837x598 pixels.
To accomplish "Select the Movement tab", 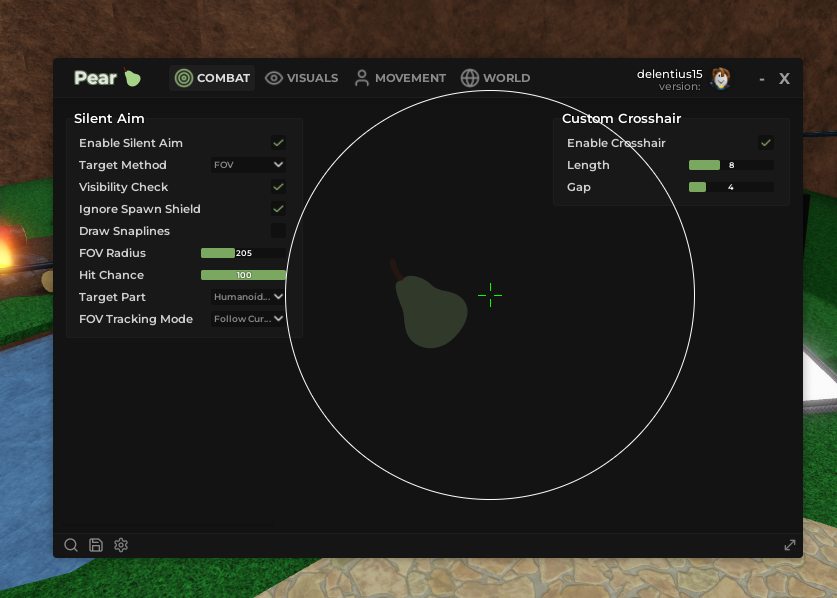I will click(400, 78).
